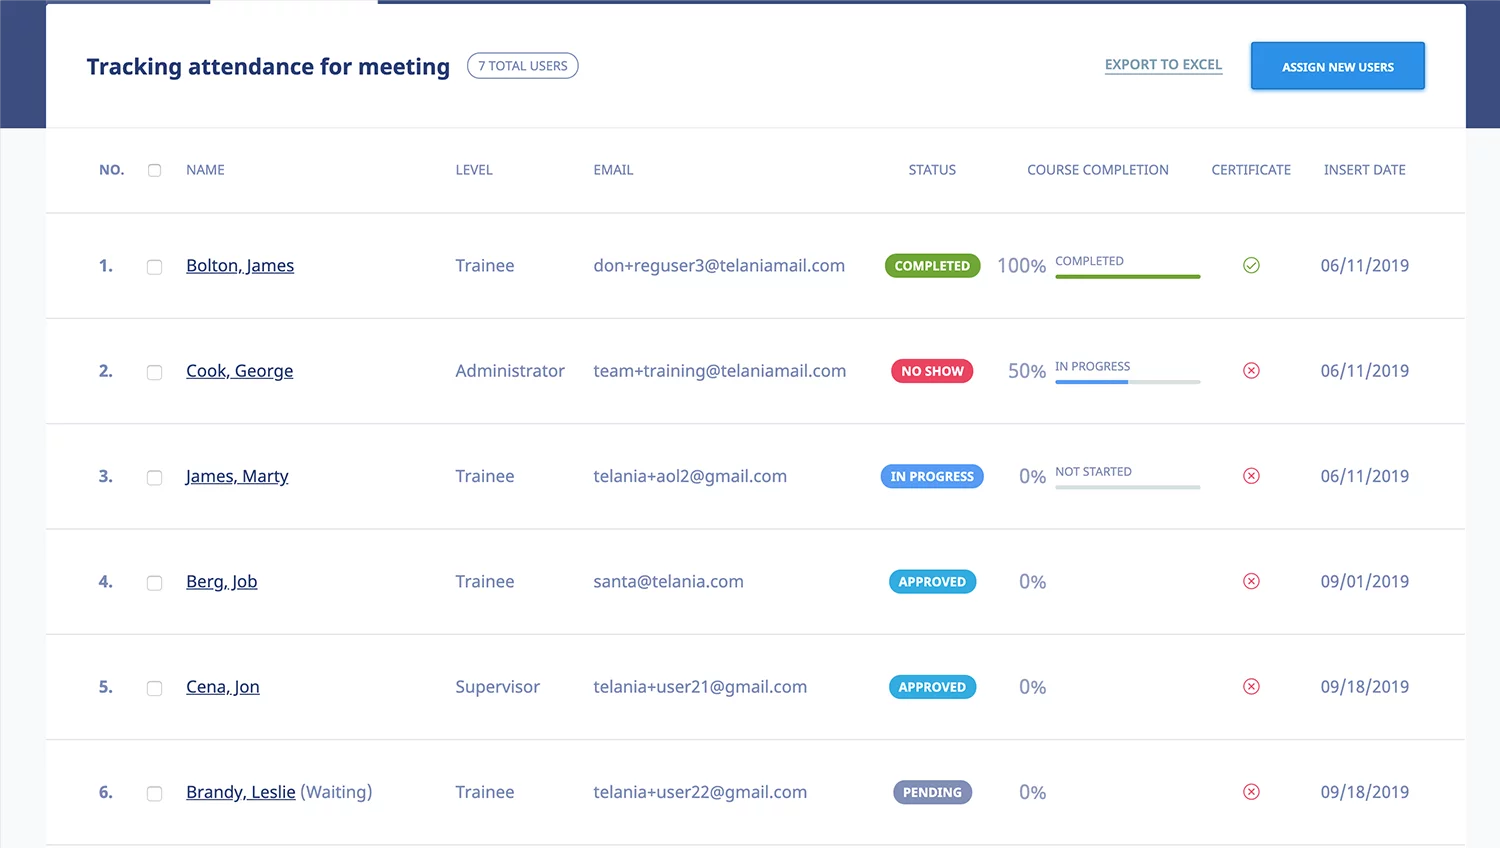
Task: Click the Completed status badge
Action: [932, 266]
